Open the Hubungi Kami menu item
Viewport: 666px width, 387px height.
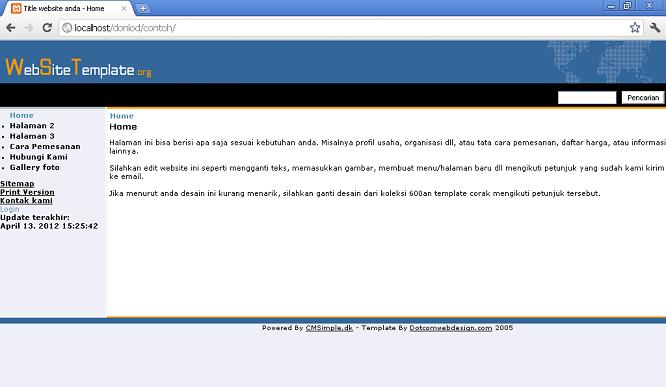coord(39,157)
